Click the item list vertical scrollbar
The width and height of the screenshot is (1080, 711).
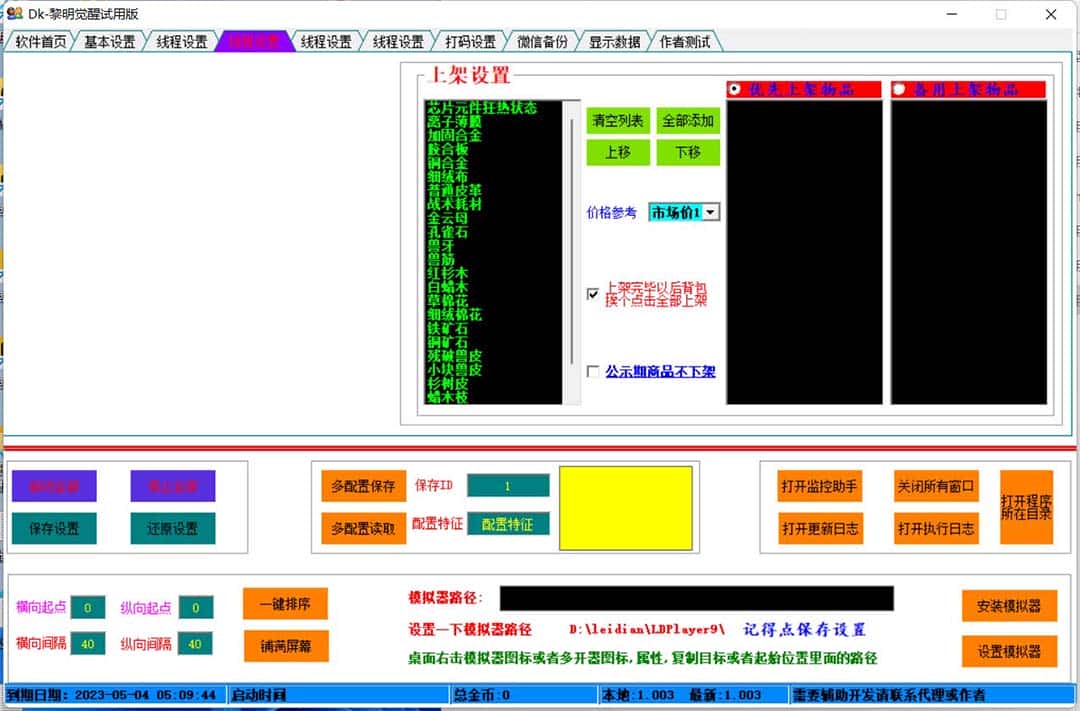point(571,250)
